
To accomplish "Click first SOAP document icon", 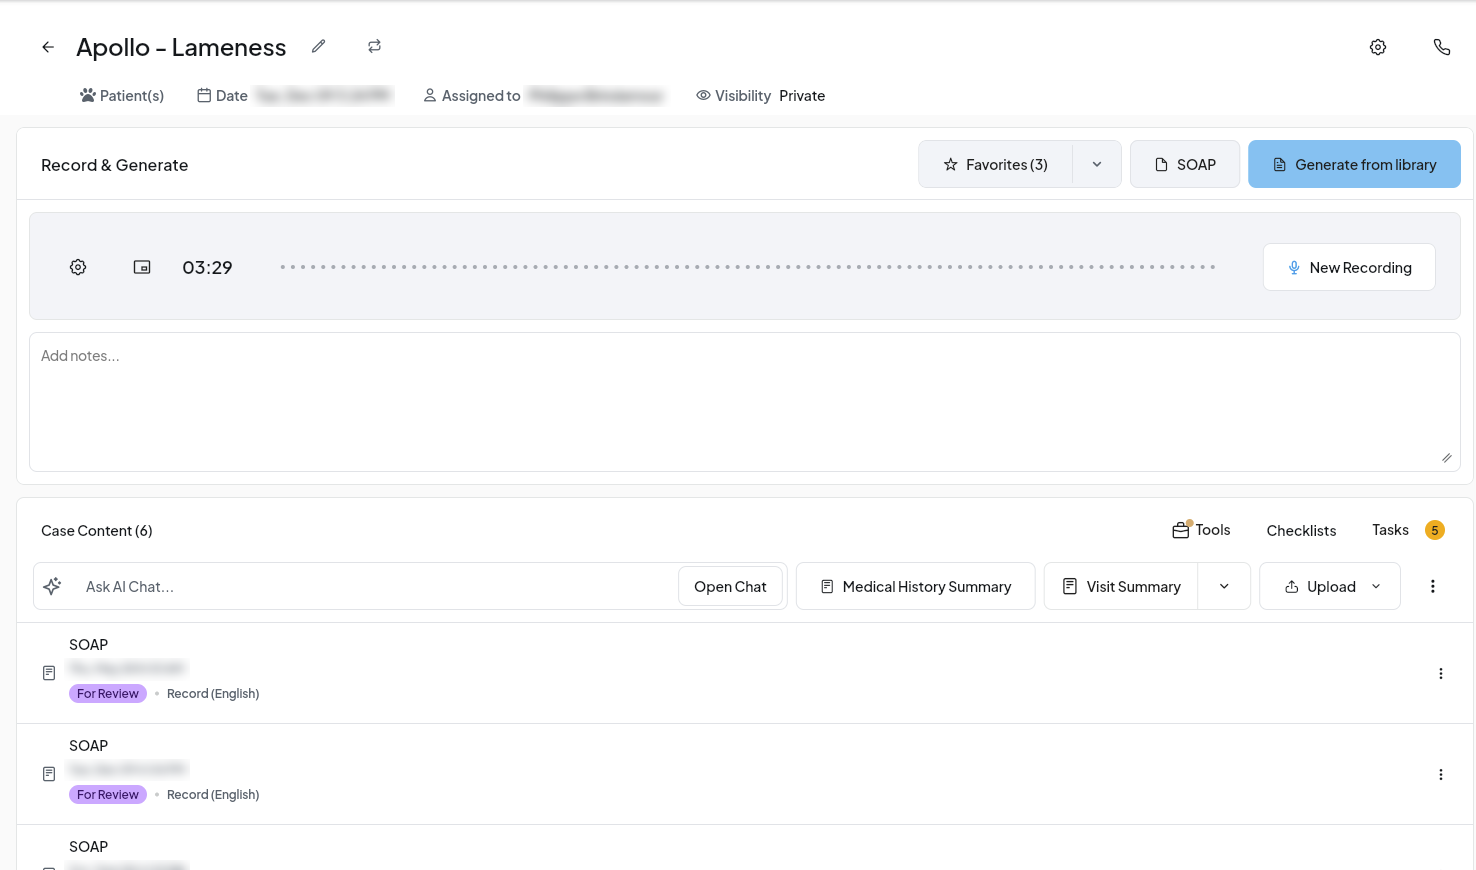I will click(49, 673).
